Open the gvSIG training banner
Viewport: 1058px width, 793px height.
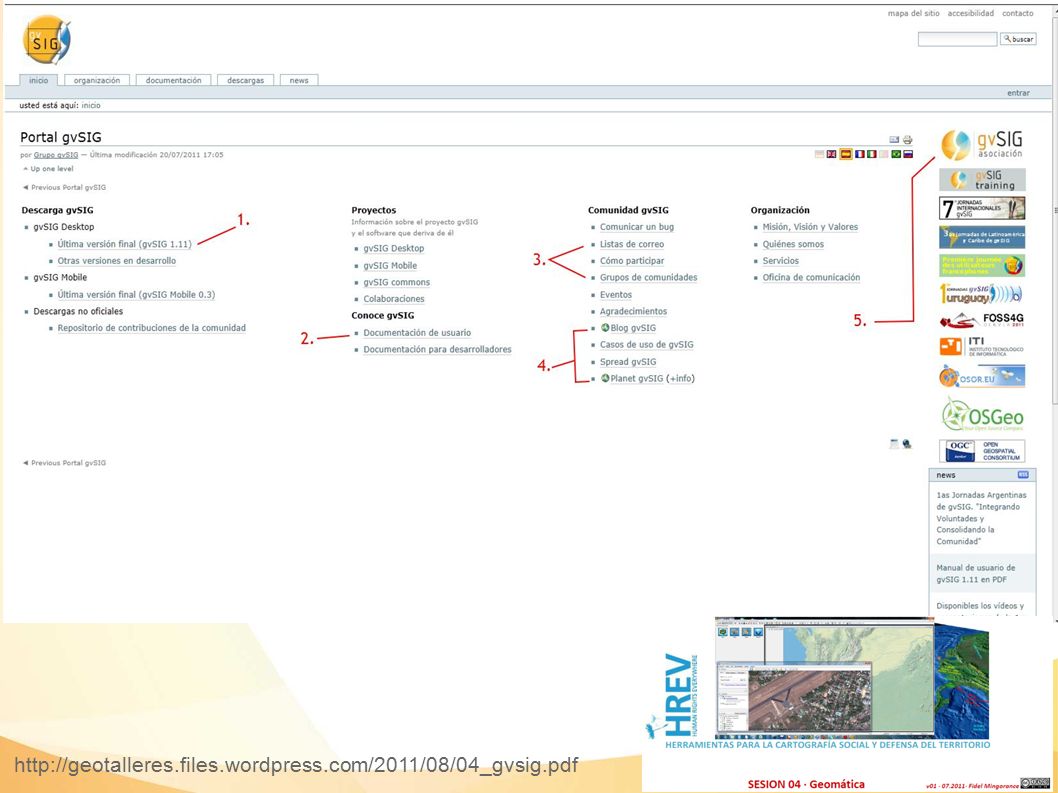(x=982, y=180)
